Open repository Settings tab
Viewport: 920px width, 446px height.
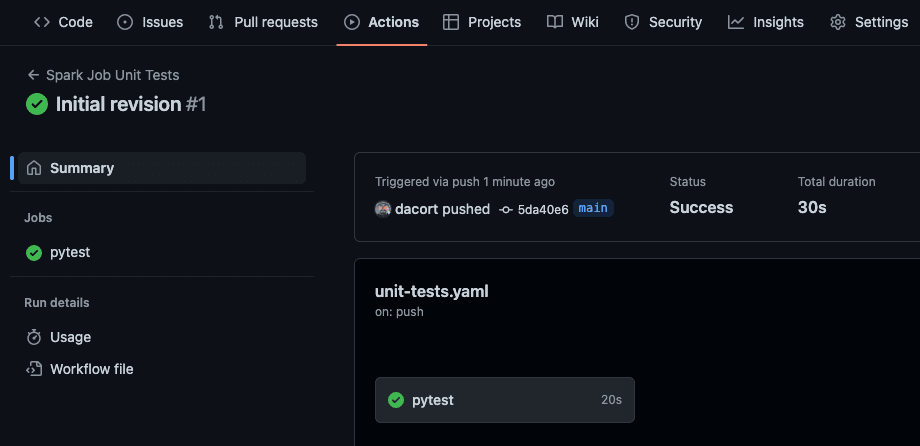tap(869, 22)
